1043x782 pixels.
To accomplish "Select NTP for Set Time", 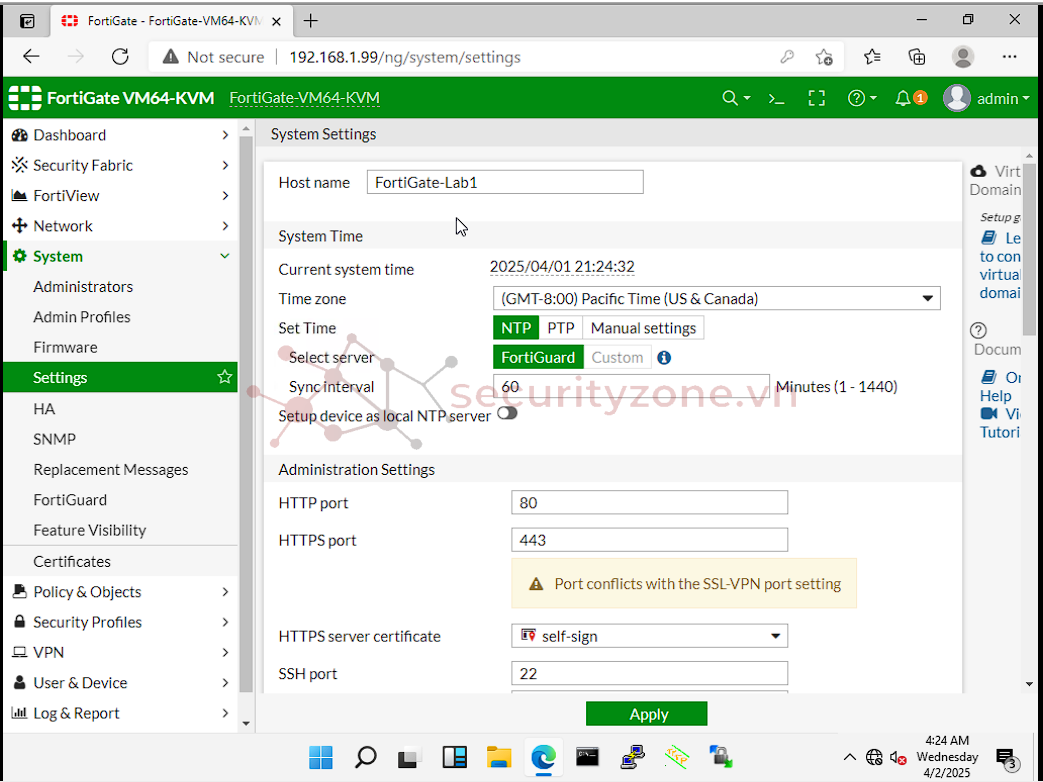I will click(516, 328).
